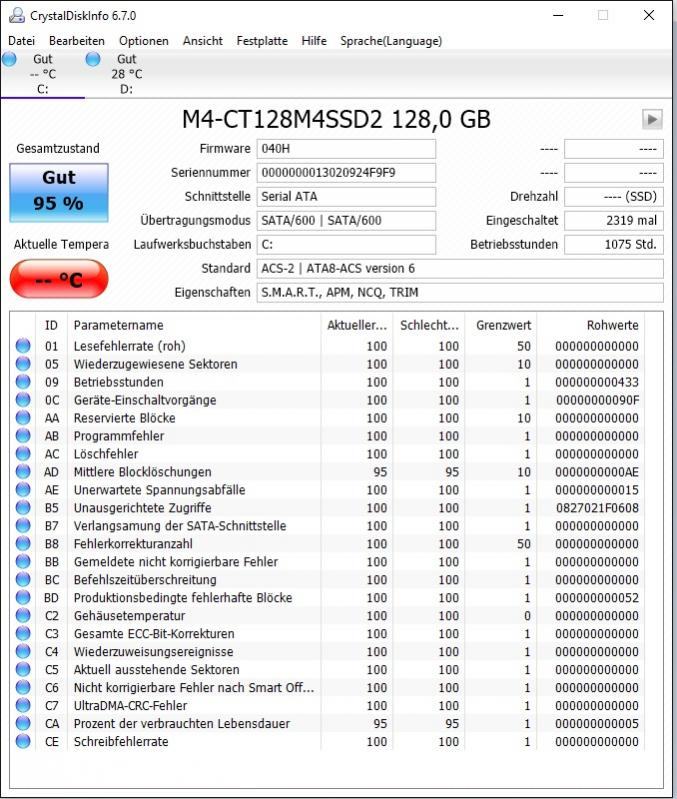Click status icon for Lesefehlerrate (roh)
Screen dimensions: 677x799
[x=23, y=346]
